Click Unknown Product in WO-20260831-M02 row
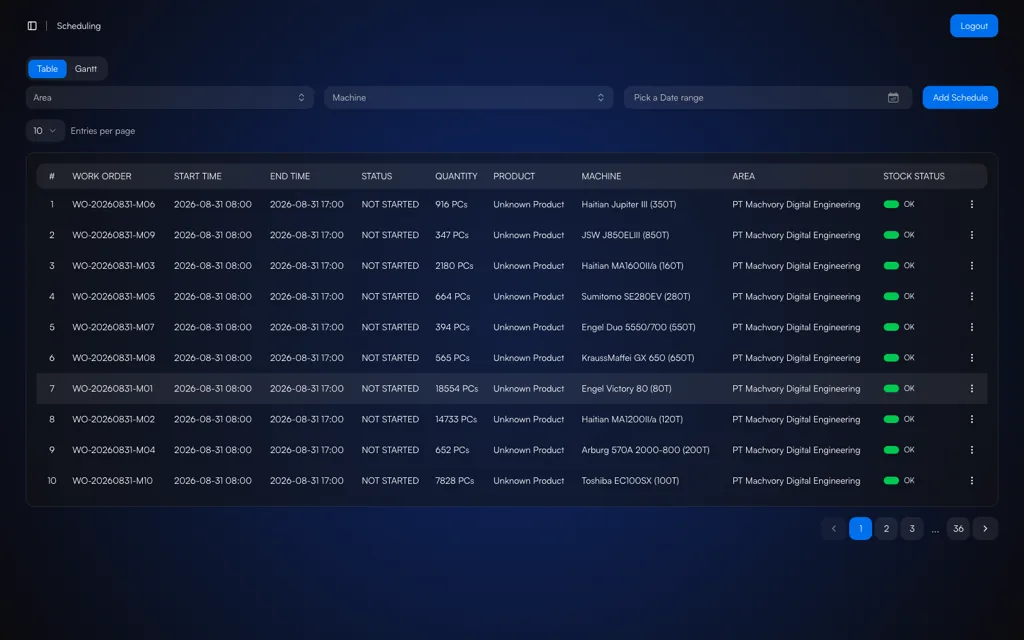This screenshot has width=1024, height=640. pyautogui.click(x=528, y=419)
